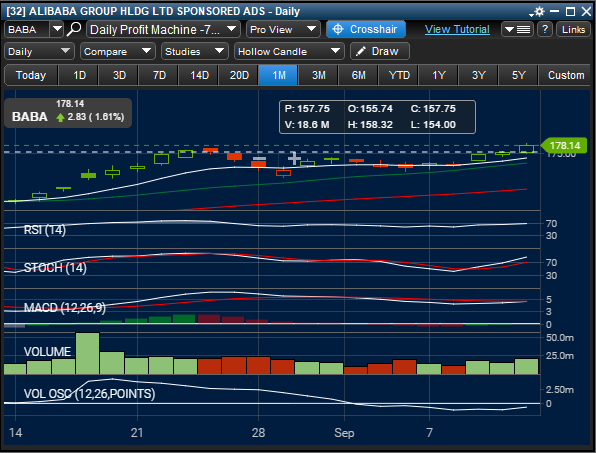Maximize the chart window
The height and width of the screenshot is (453, 596).
pos(570,12)
